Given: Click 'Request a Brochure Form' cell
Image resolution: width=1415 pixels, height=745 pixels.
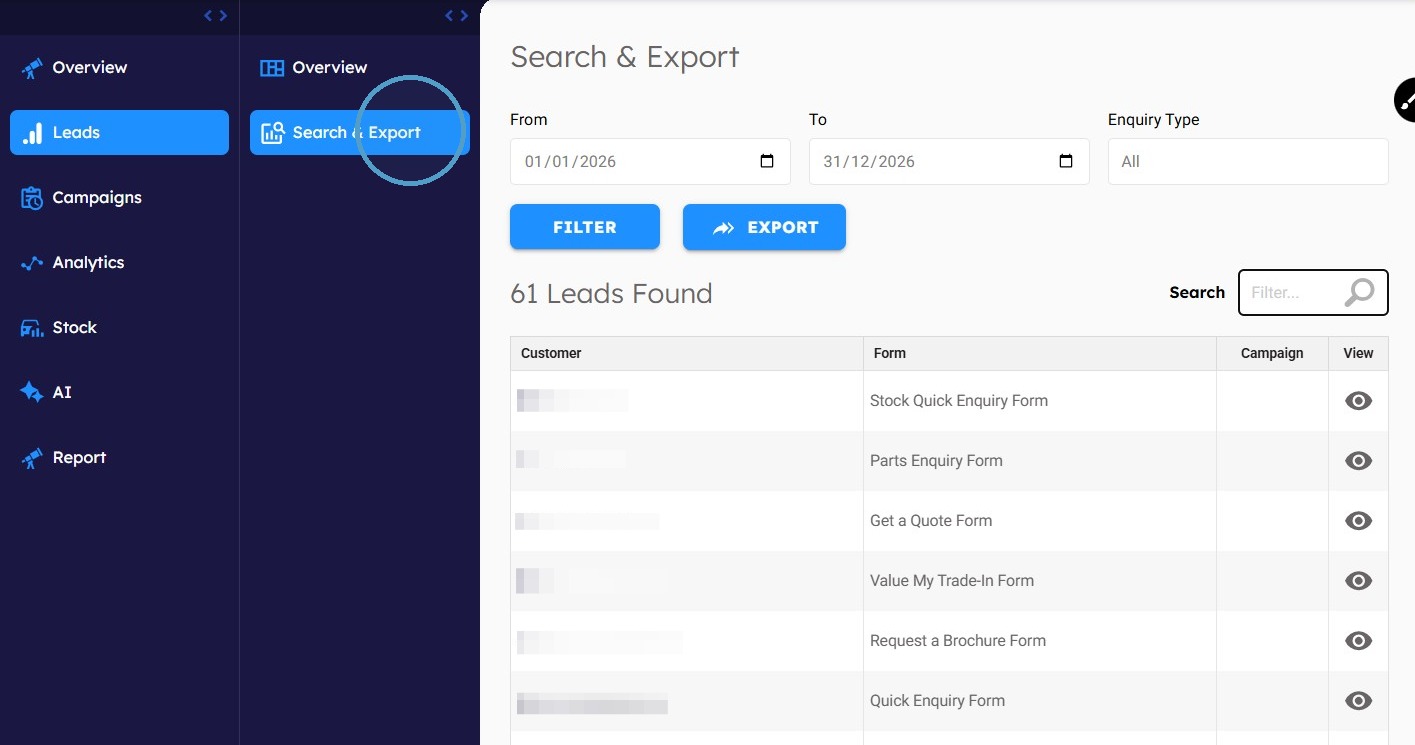Looking at the screenshot, I should click(x=1040, y=641).
